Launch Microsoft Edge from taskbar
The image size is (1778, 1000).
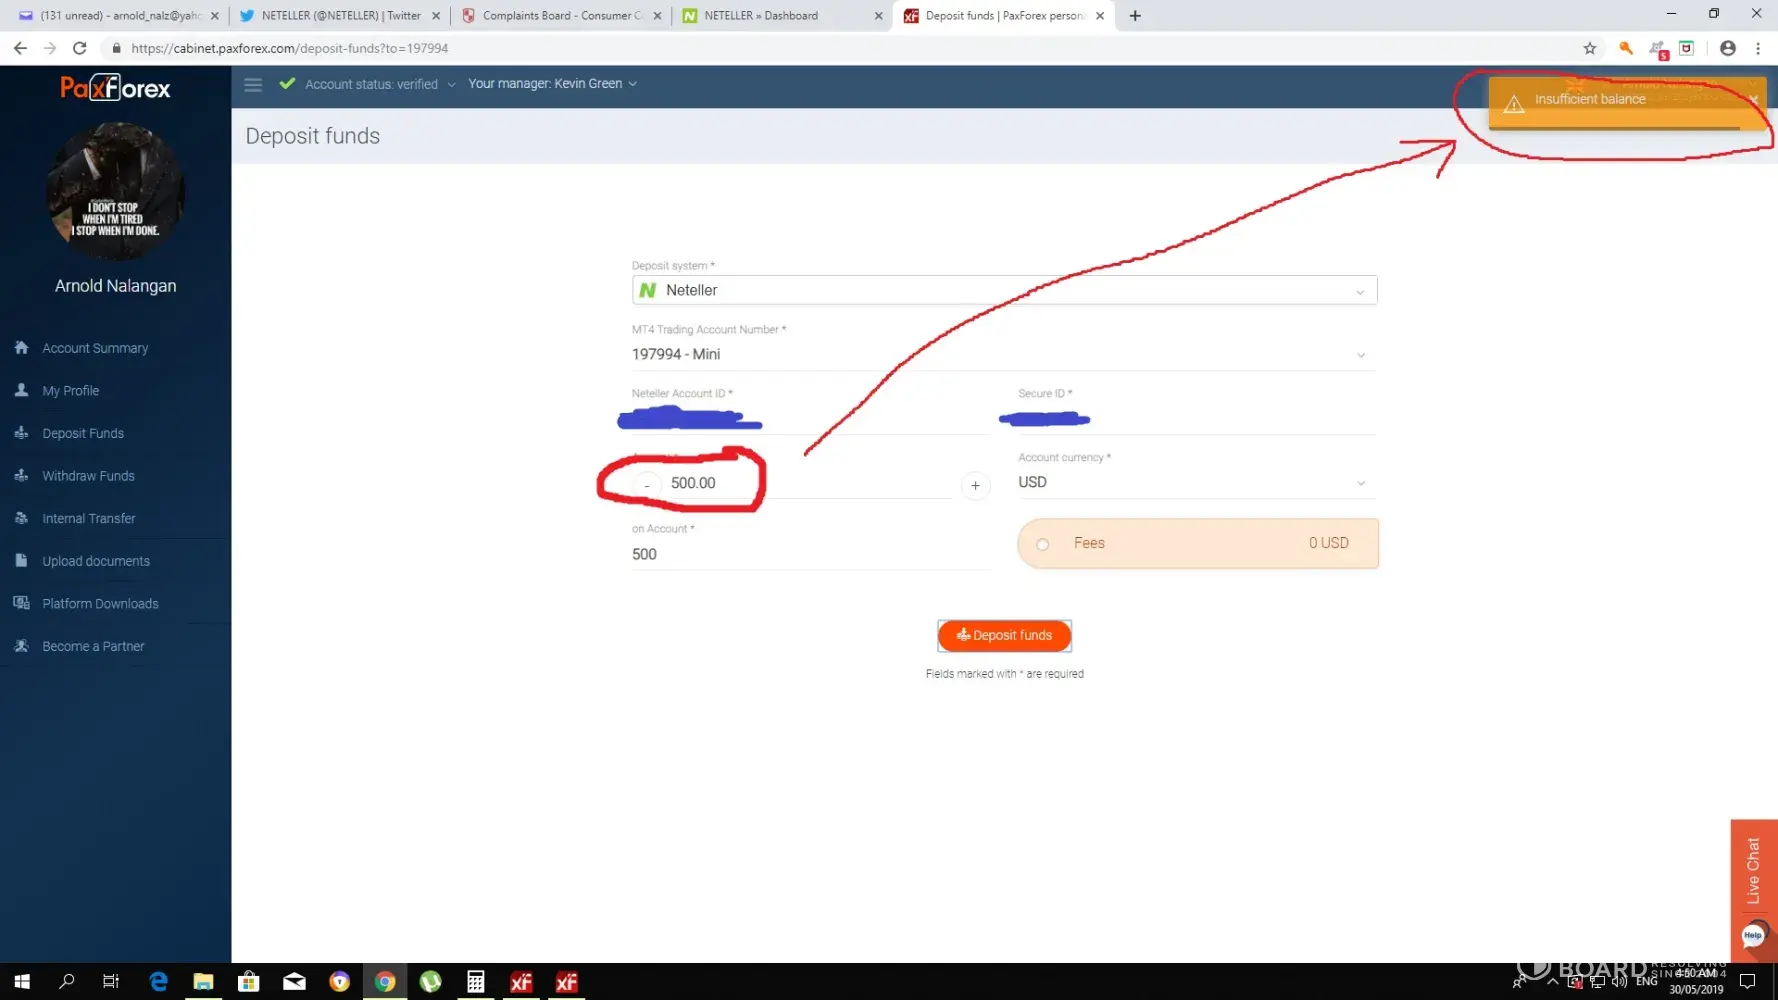pos(158,982)
